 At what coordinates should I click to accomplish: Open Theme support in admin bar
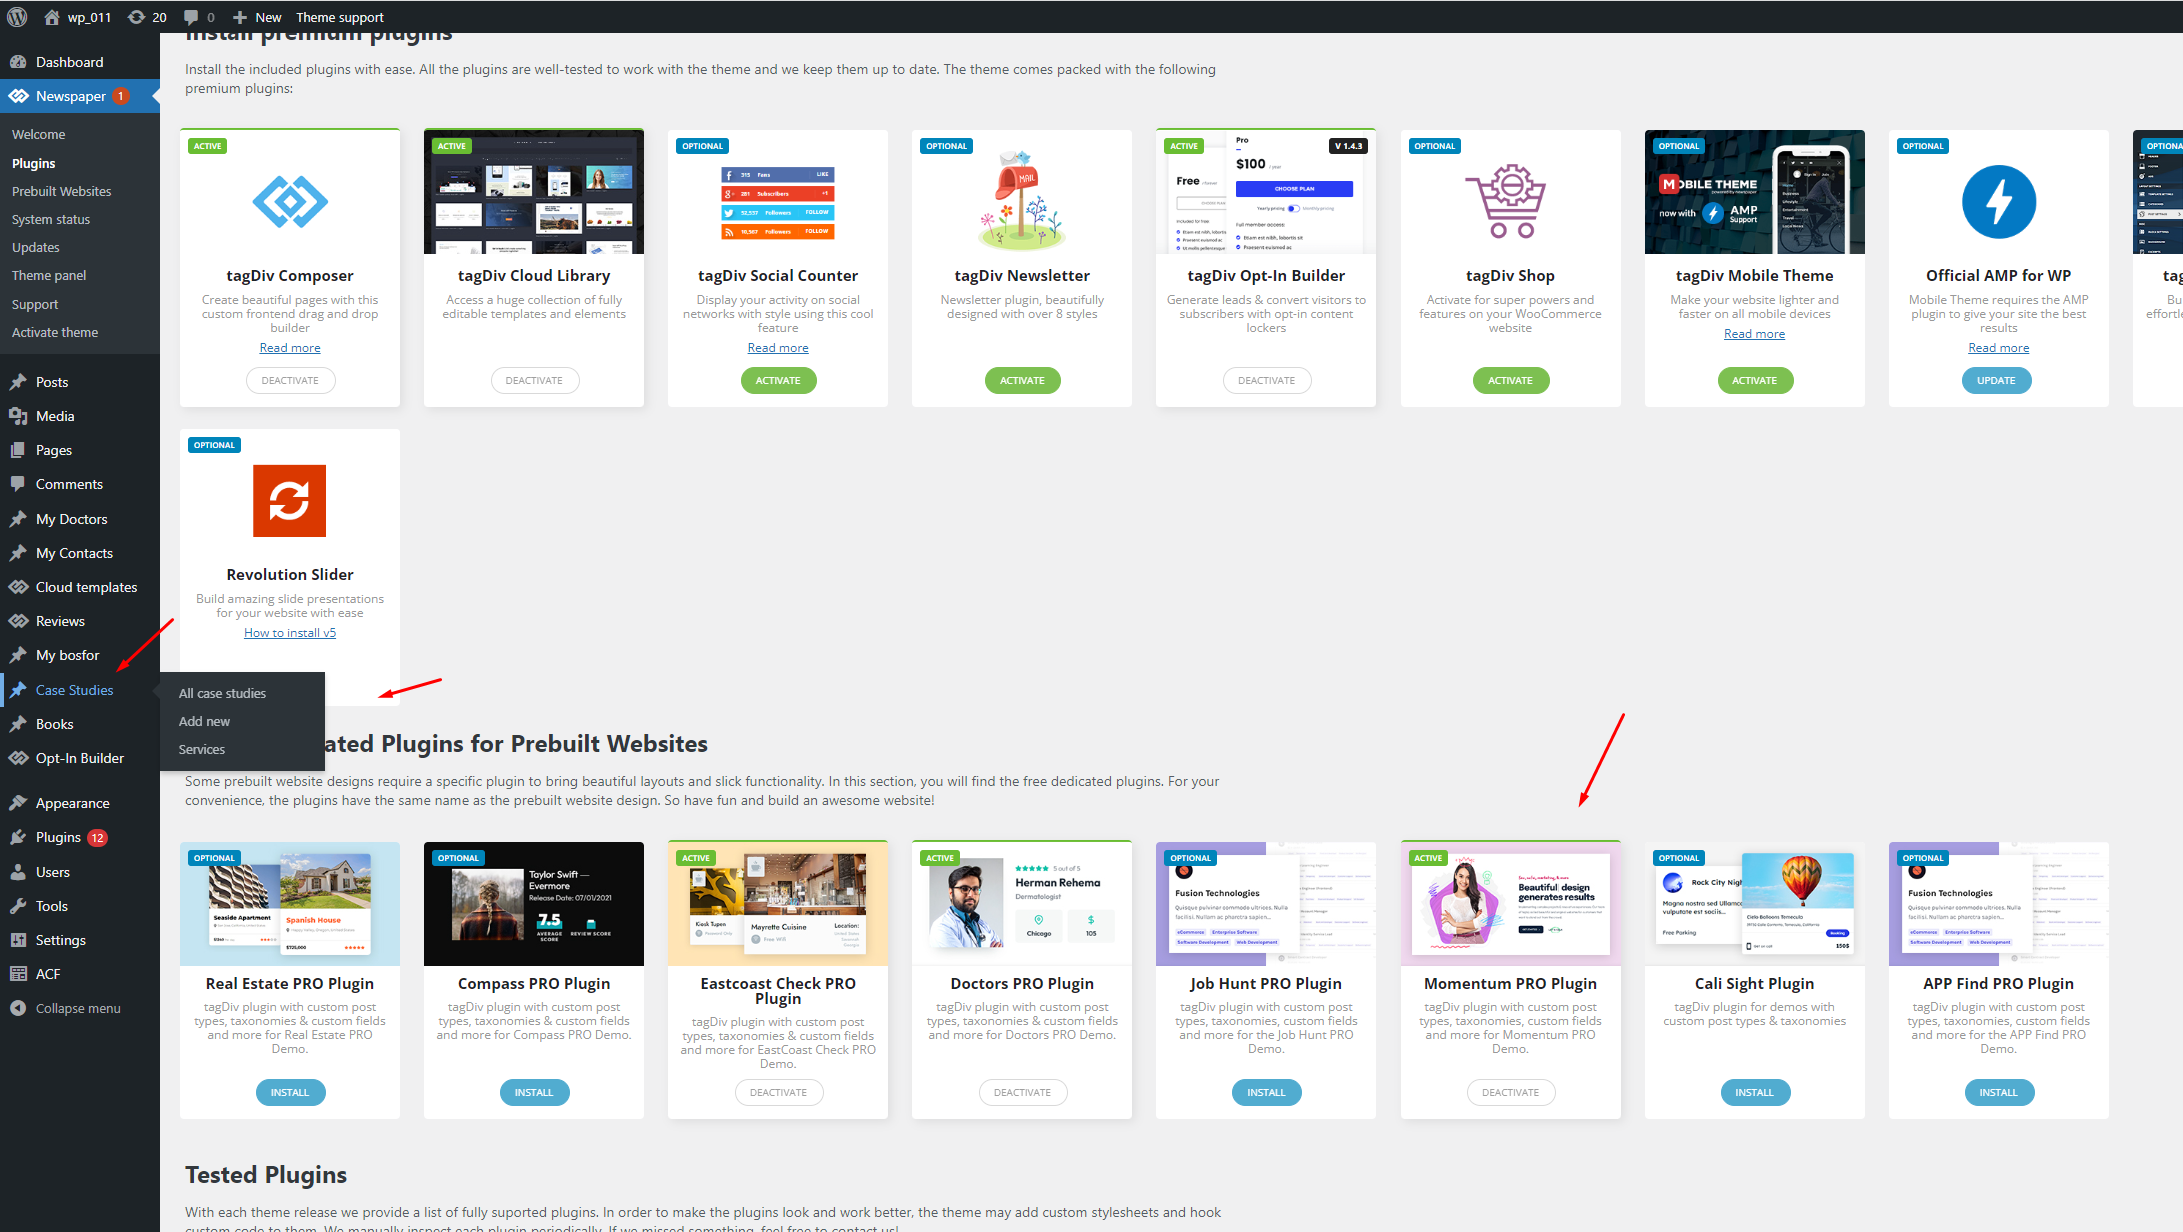click(339, 17)
